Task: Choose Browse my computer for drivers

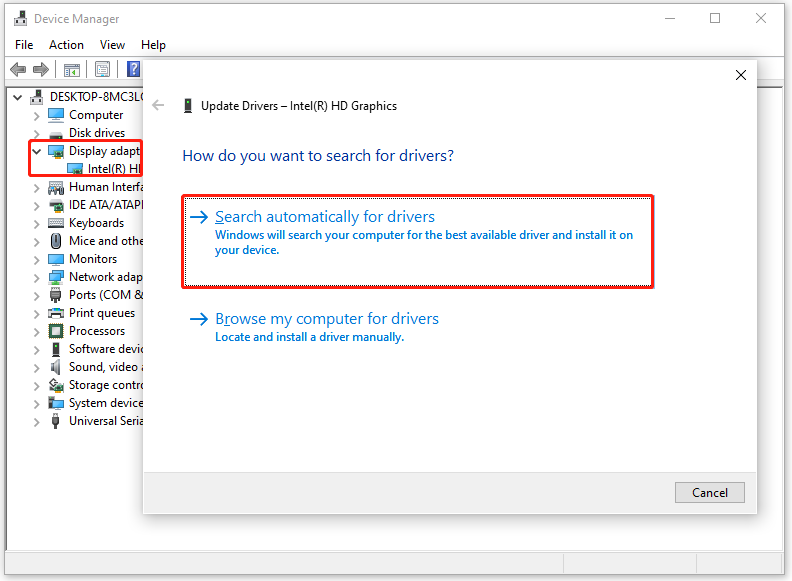Action: [x=314, y=327]
